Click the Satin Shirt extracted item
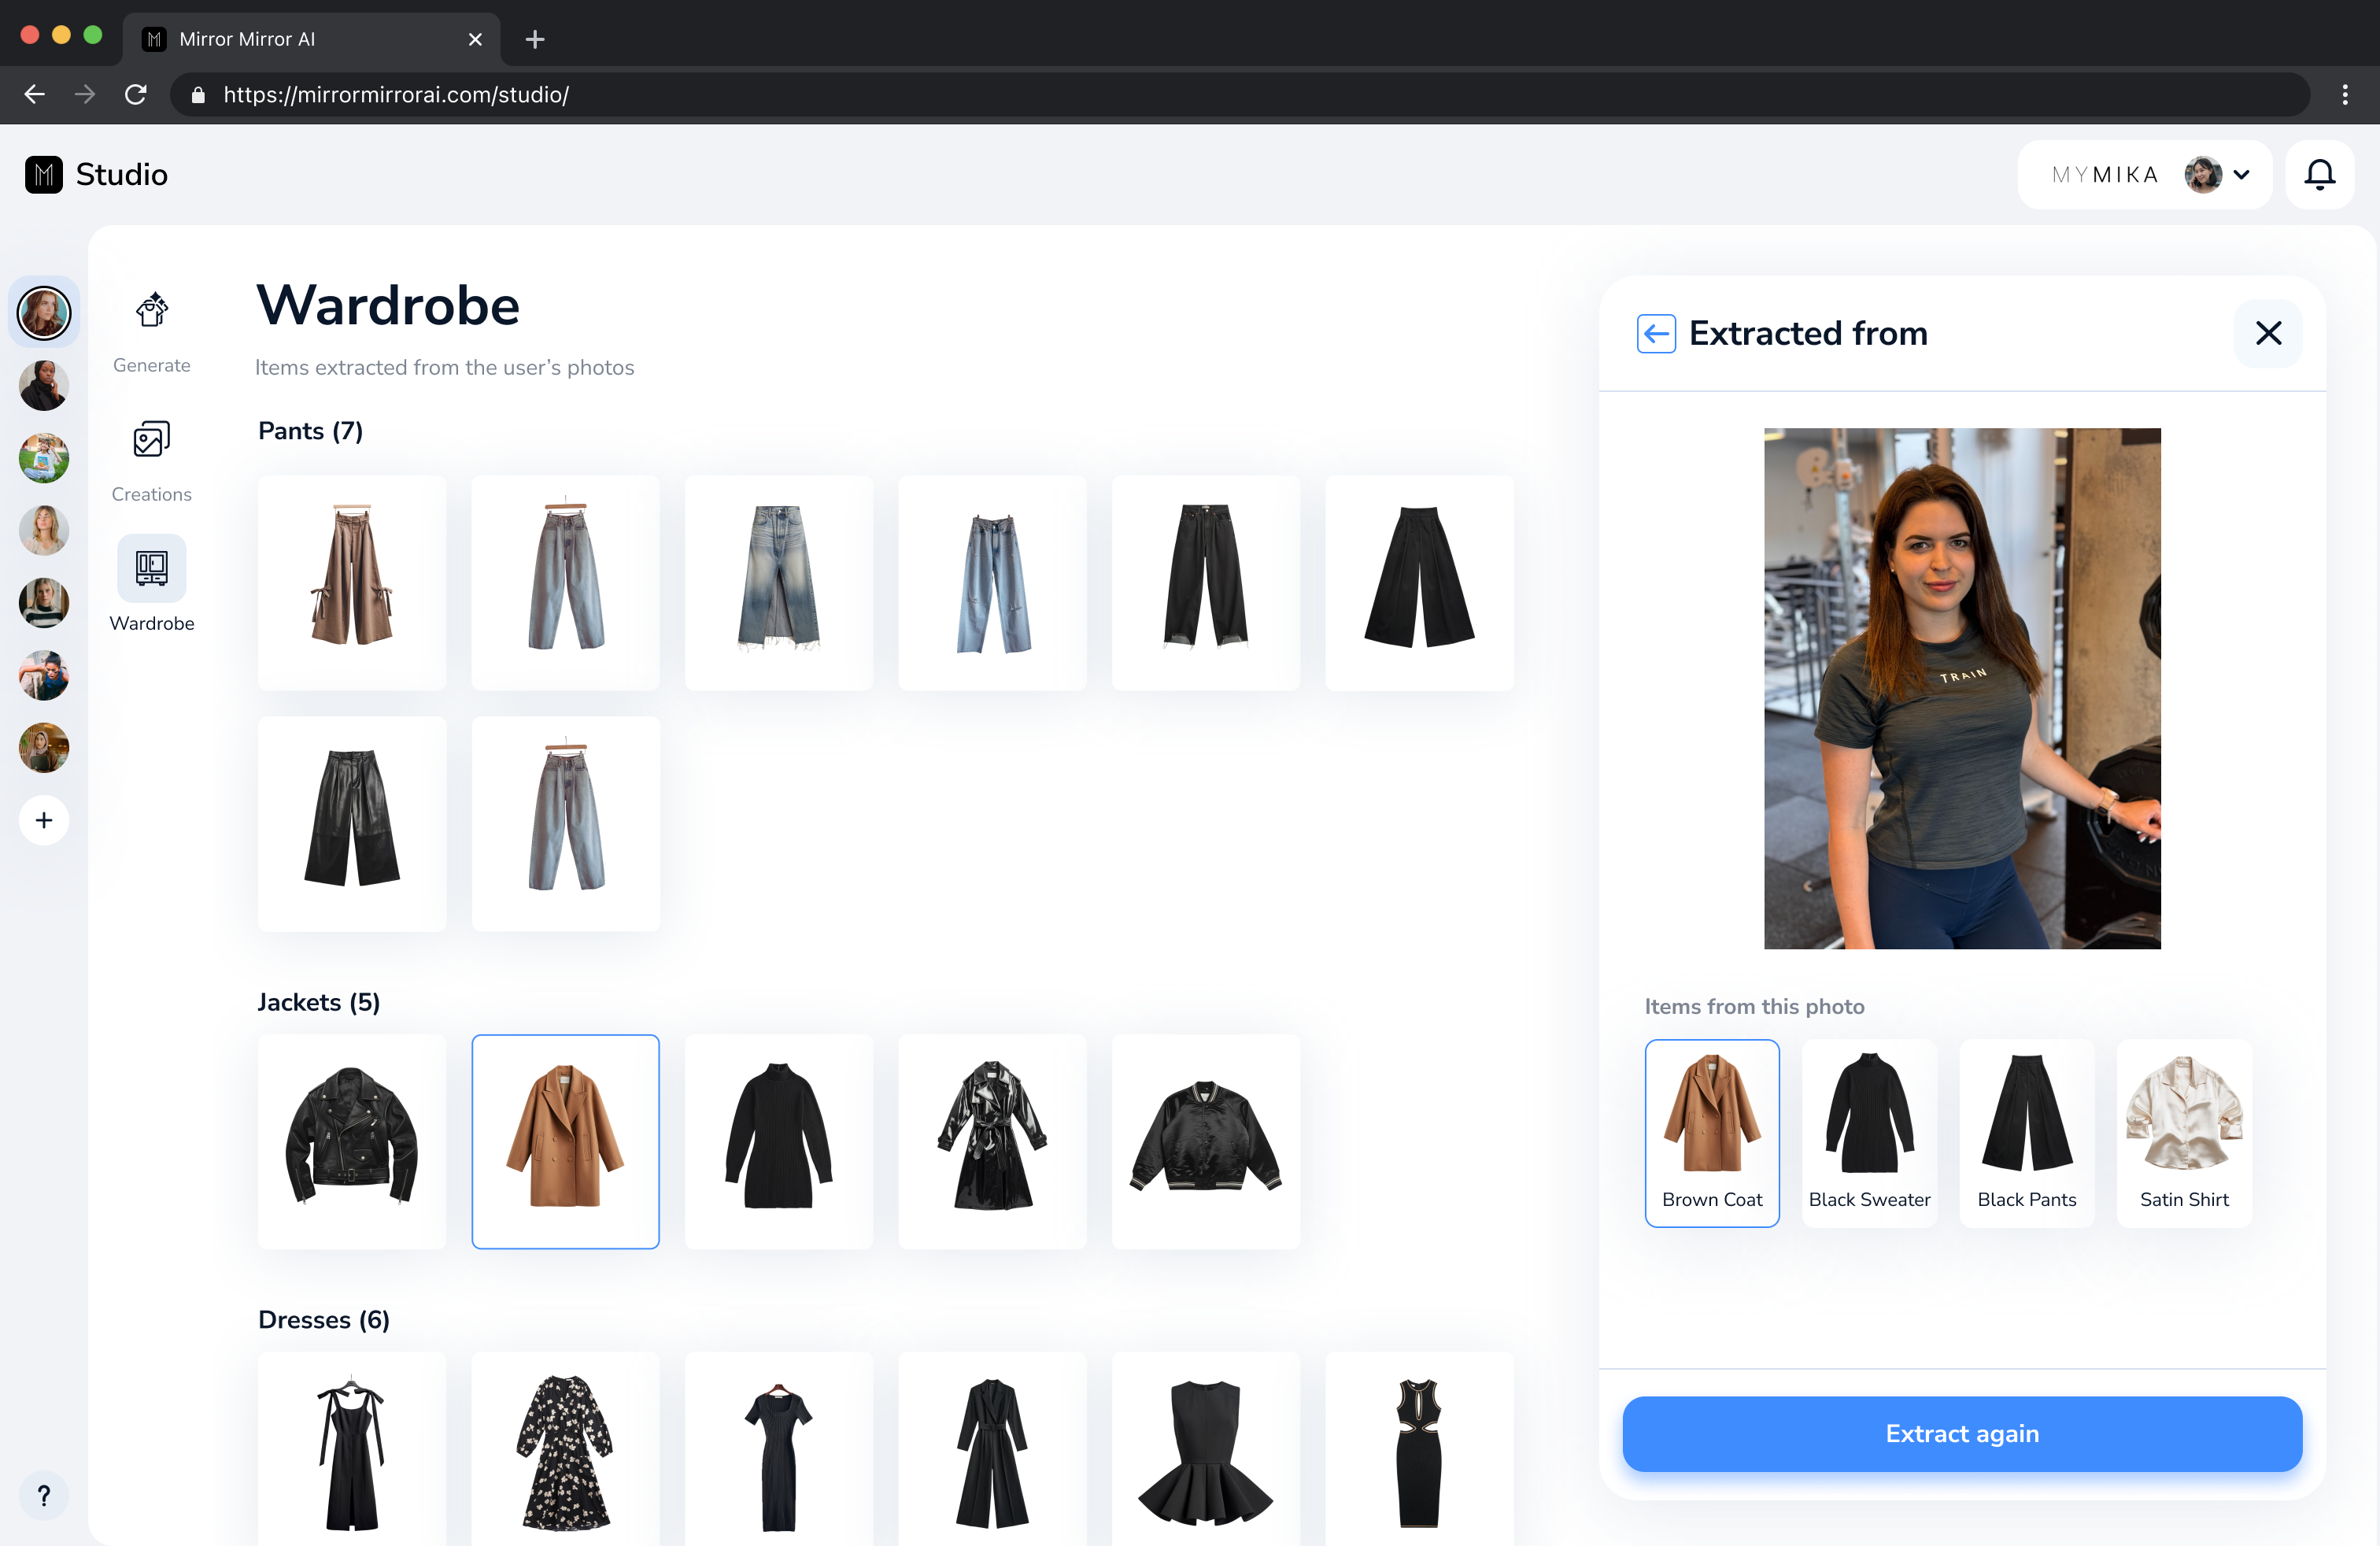Viewport: 2380px width, 1546px height. coord(2184,1130)
